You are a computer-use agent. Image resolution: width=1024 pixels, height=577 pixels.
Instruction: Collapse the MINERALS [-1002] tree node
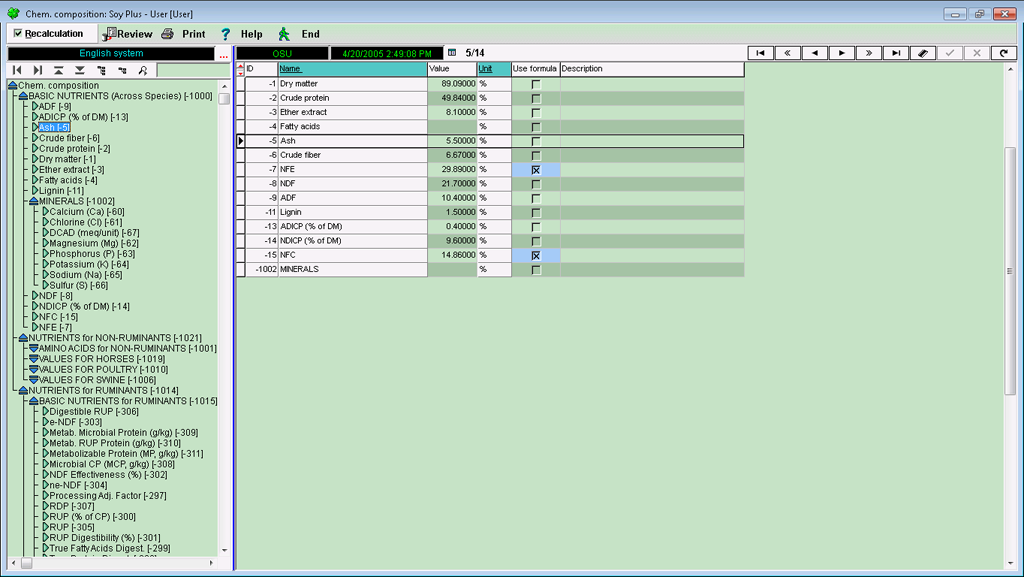pyautogui.click(x=34, y=201)
